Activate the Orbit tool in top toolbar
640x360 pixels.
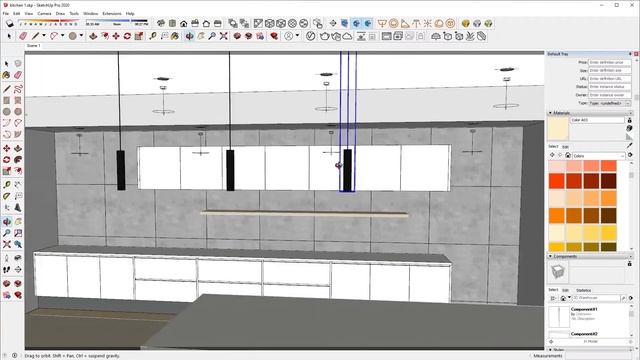pos(189,36)
